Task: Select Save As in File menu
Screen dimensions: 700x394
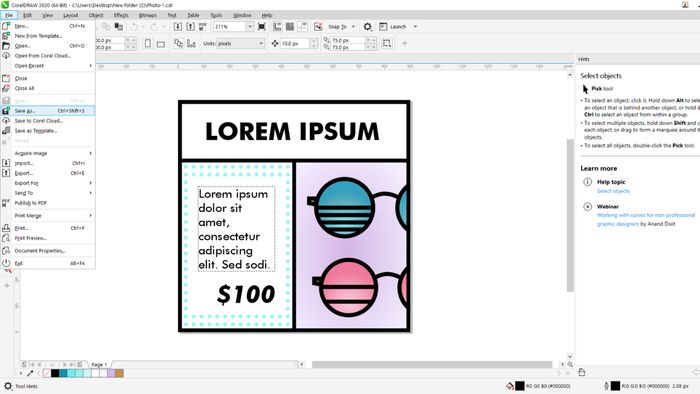Action: pyautogui.click(x=48, y=111)
